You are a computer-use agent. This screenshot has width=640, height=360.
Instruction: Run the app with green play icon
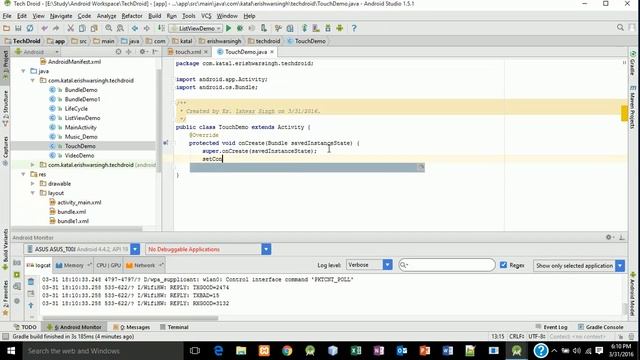pyautogui.click(x=229, y=28)
